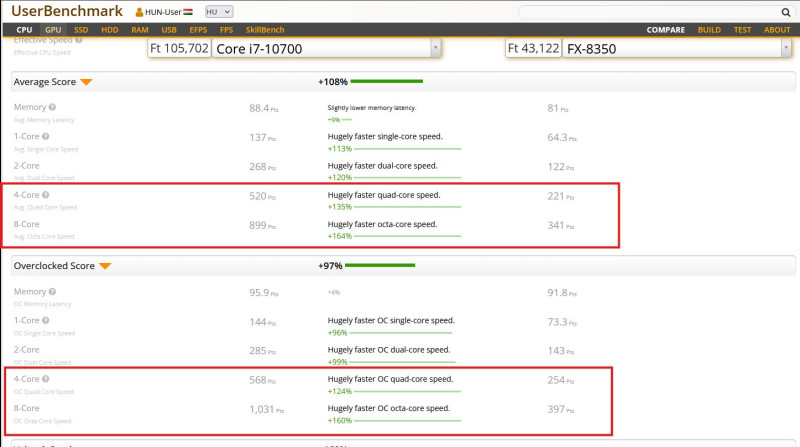The height and width of the screenshot is (447, 800).
Task: Click the 88.4 Pts memory value
Action: (264, 108)
